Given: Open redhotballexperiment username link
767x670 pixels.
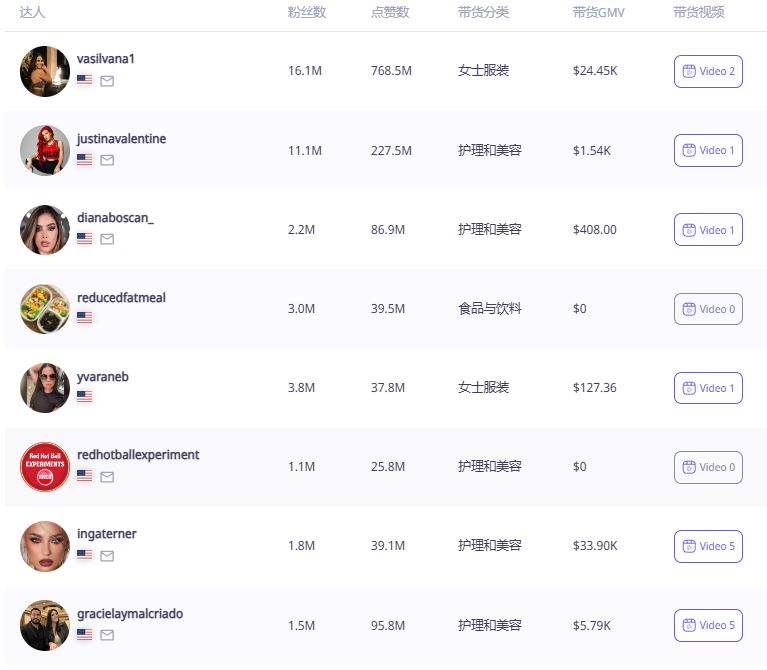Looking at the screenshot, I should pyautogui.click(x=138, y=455).
